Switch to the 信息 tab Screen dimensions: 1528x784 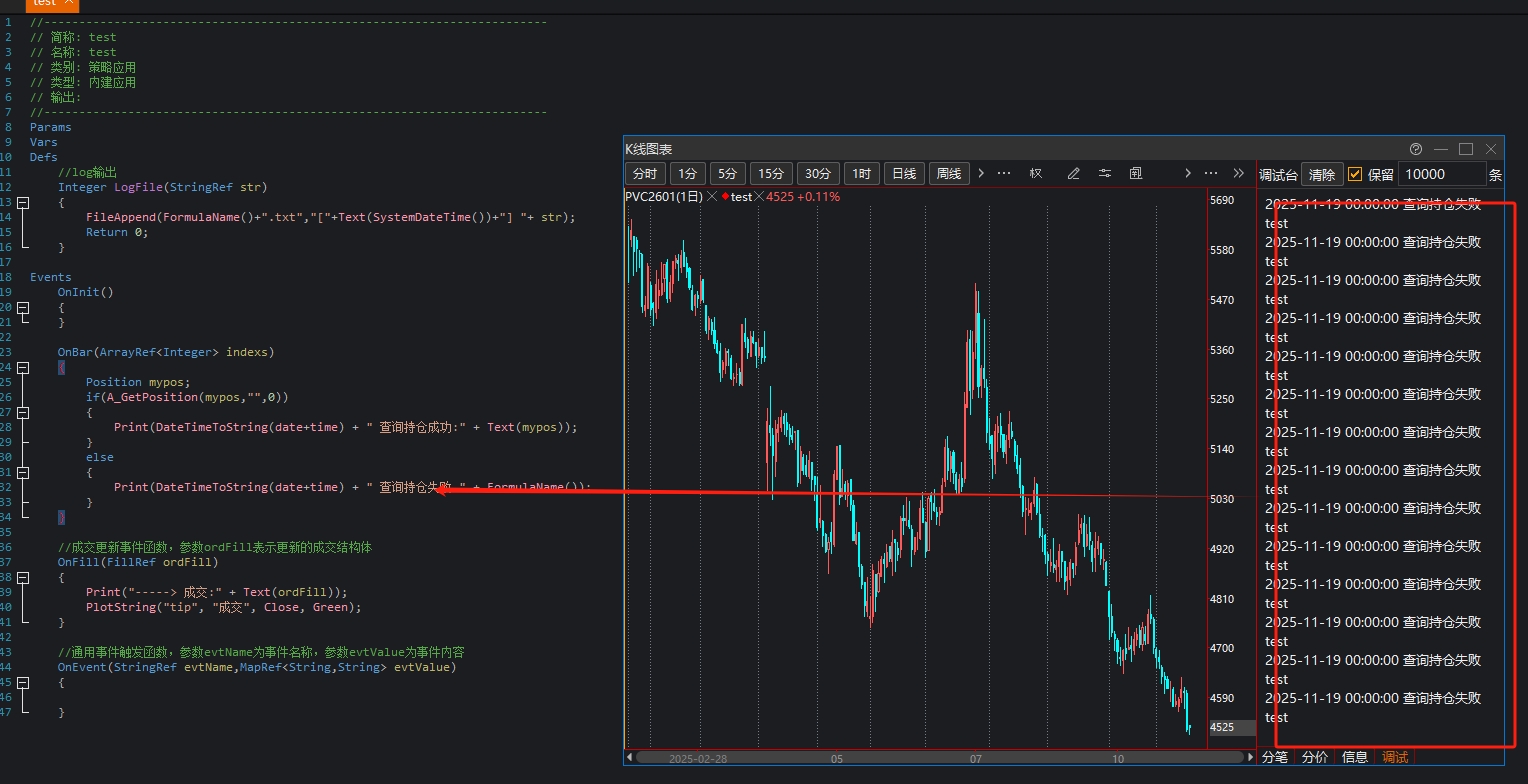pos(1355,757)
